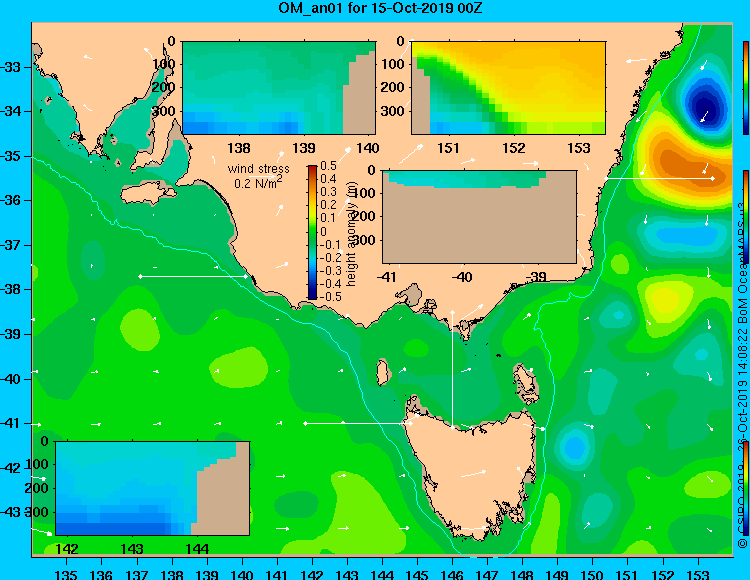Click latitude label -37 on the left axis

[11, 245]
